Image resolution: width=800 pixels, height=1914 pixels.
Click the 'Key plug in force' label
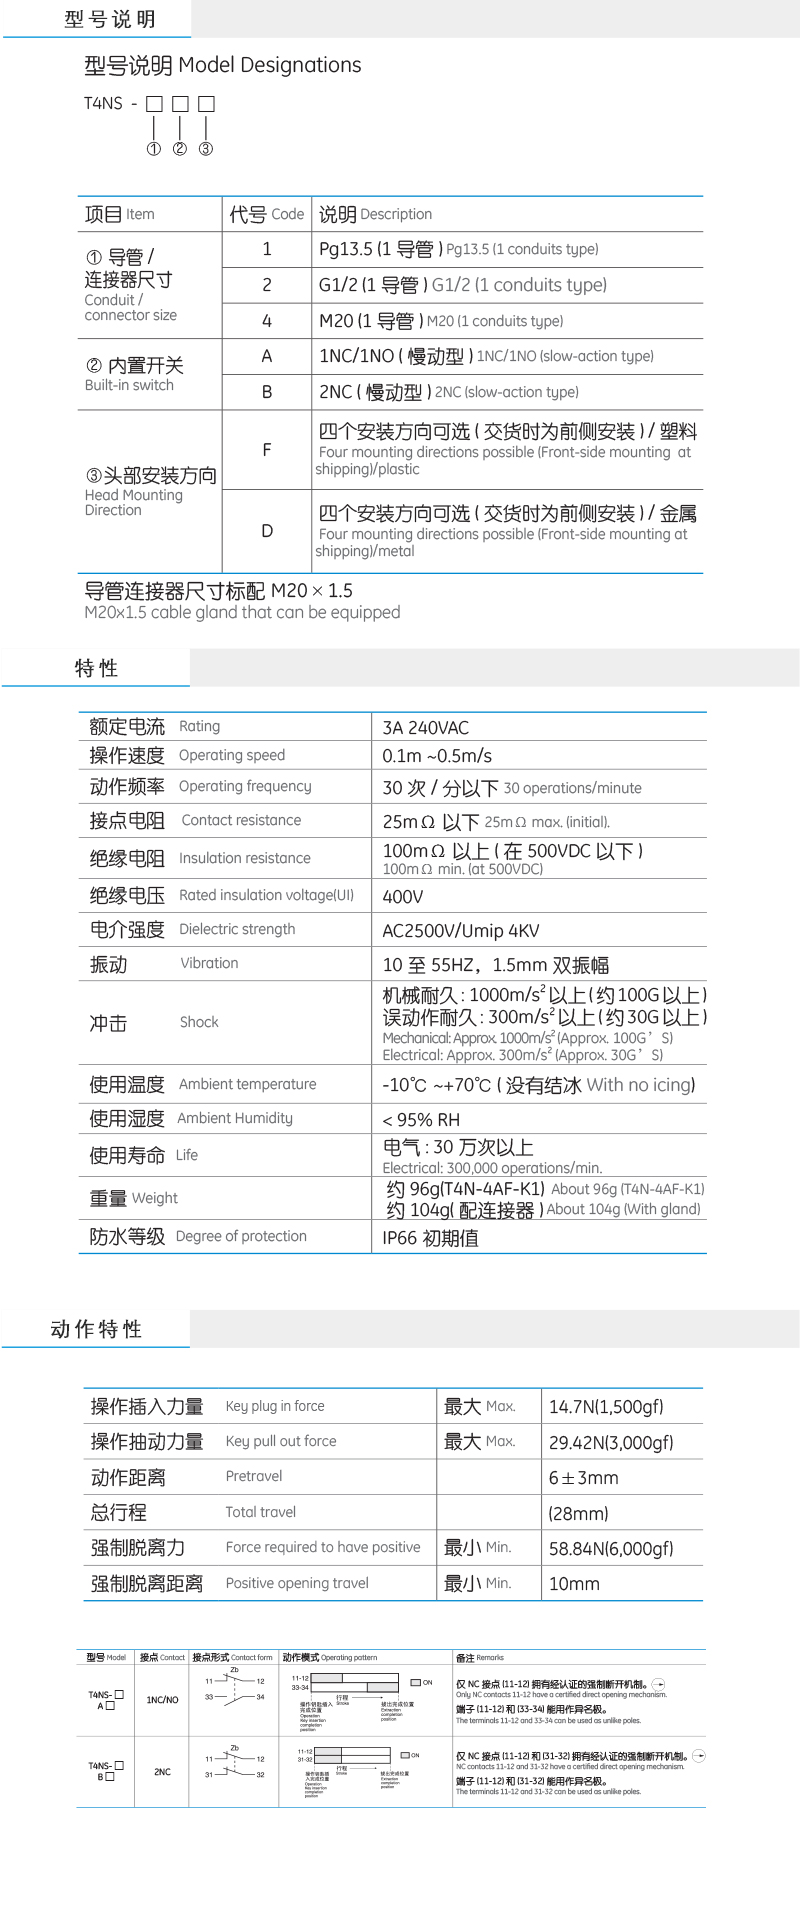[275, 1406]
